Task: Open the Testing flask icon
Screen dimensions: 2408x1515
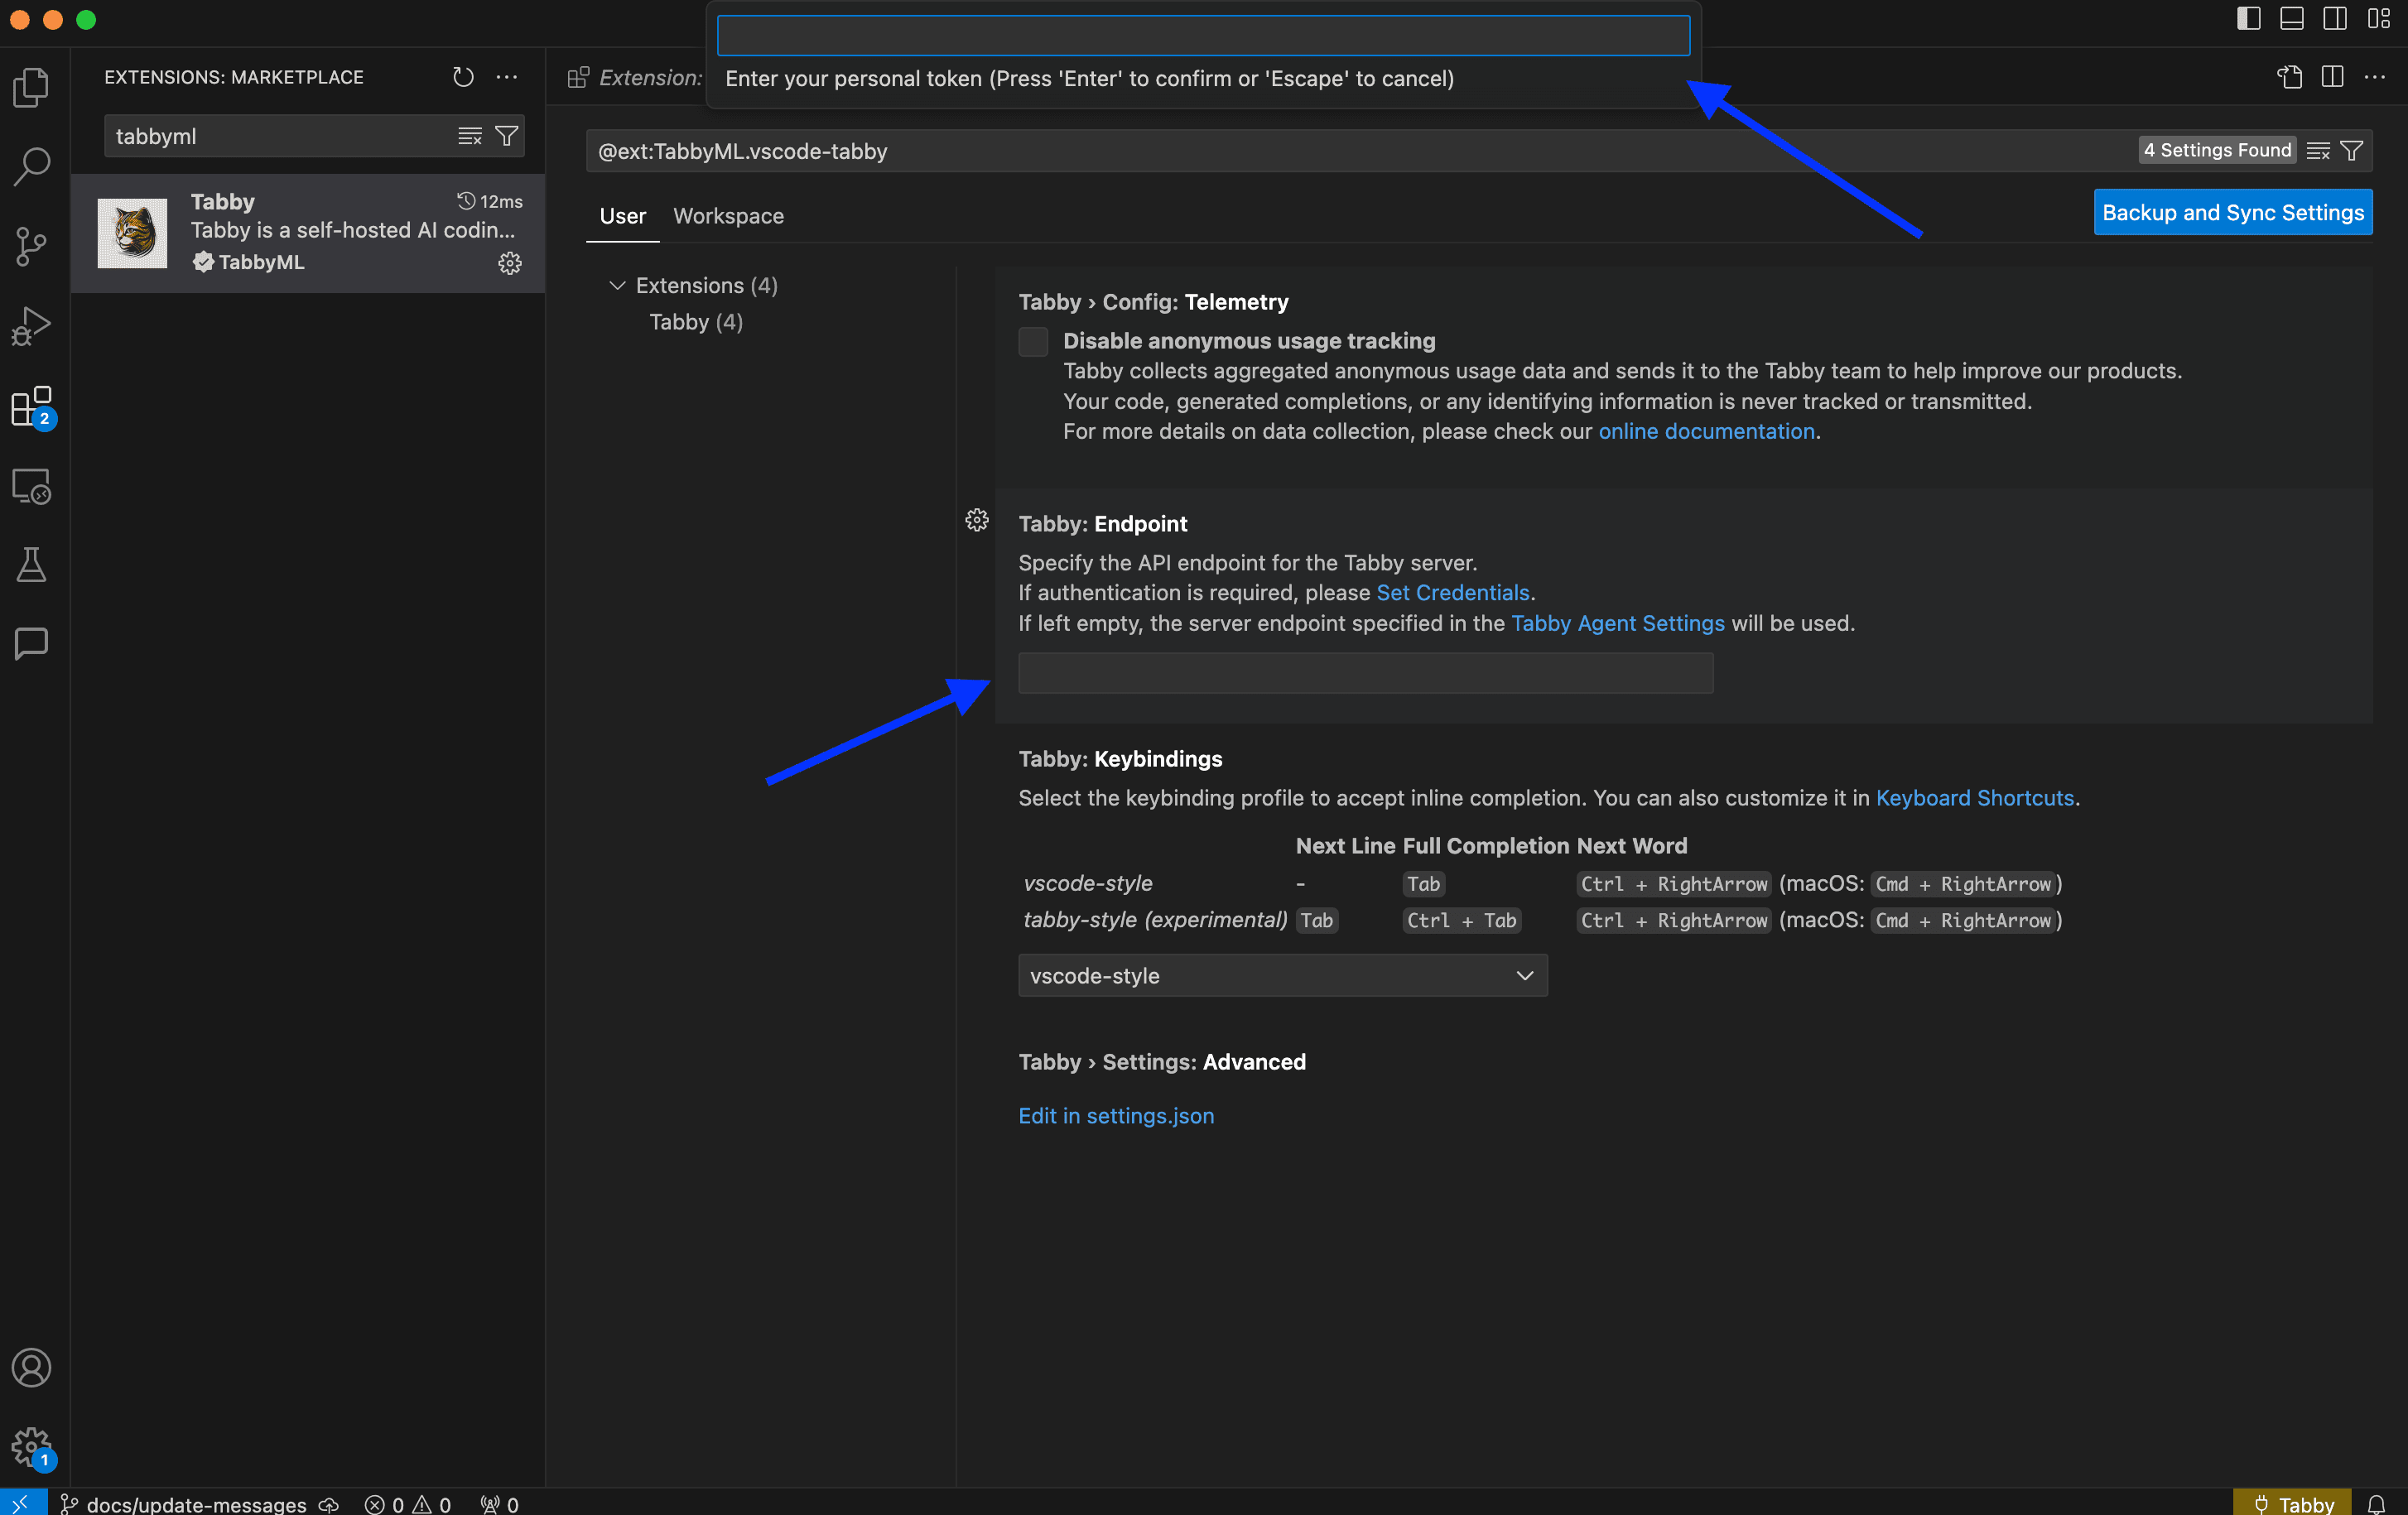Action: pyautogui.click(x=31, y=565)
